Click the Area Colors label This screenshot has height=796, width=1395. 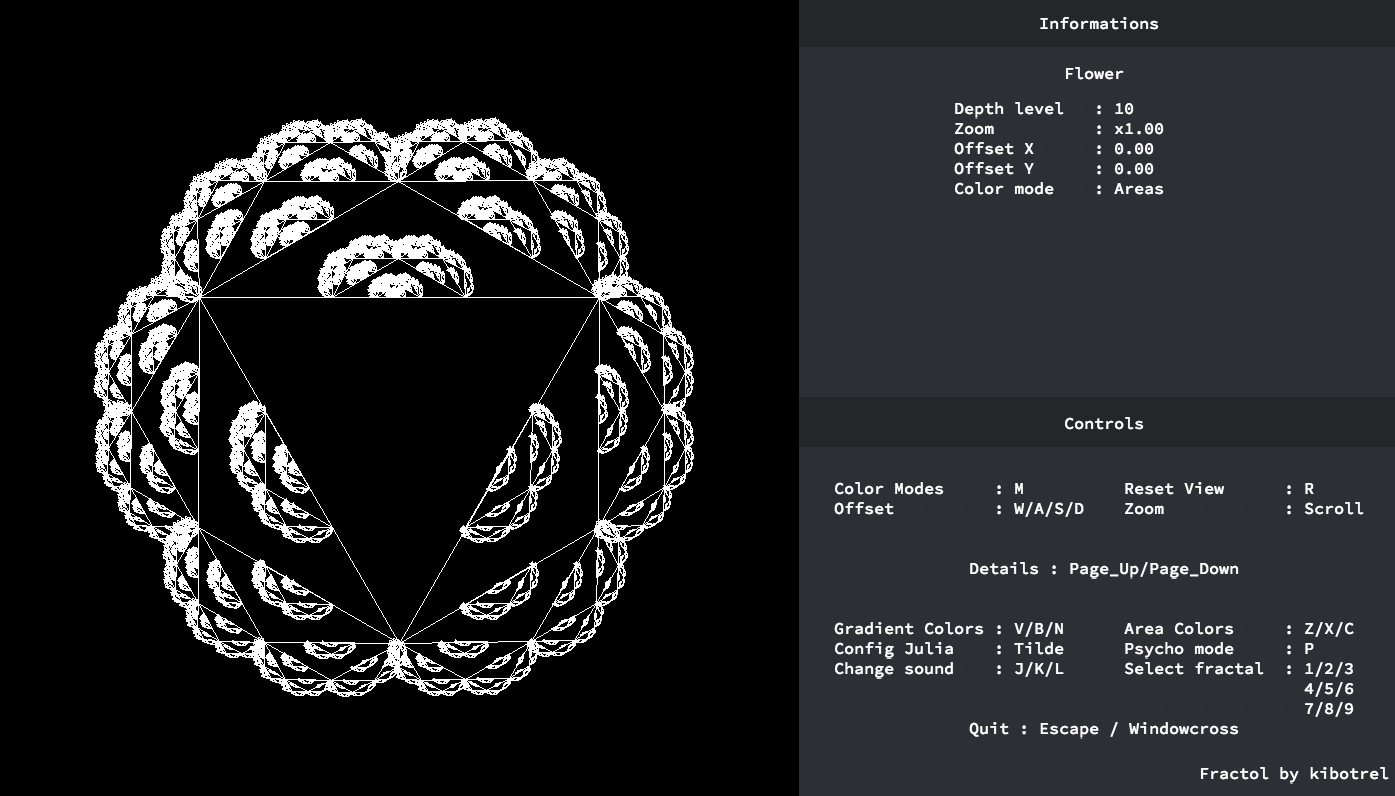[1179, 628]
